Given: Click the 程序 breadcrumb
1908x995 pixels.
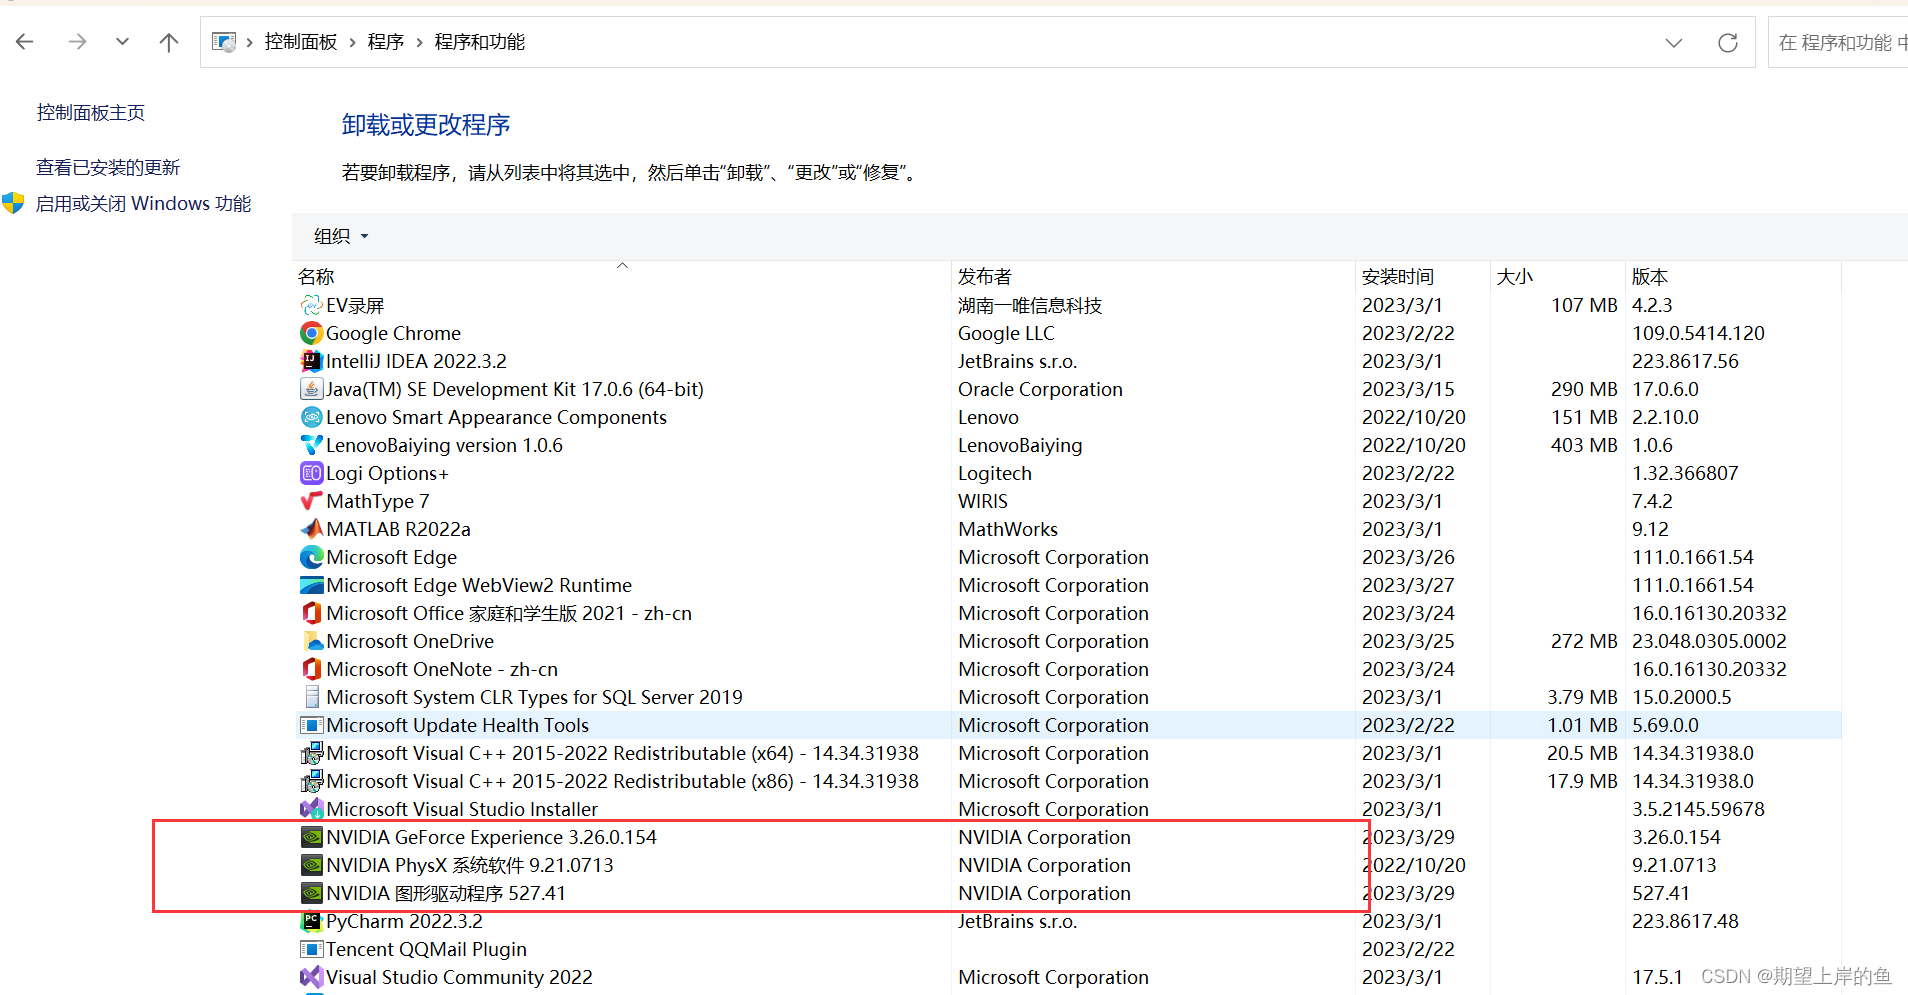Looking at the screenshot, I should click(x=385, y=42).
